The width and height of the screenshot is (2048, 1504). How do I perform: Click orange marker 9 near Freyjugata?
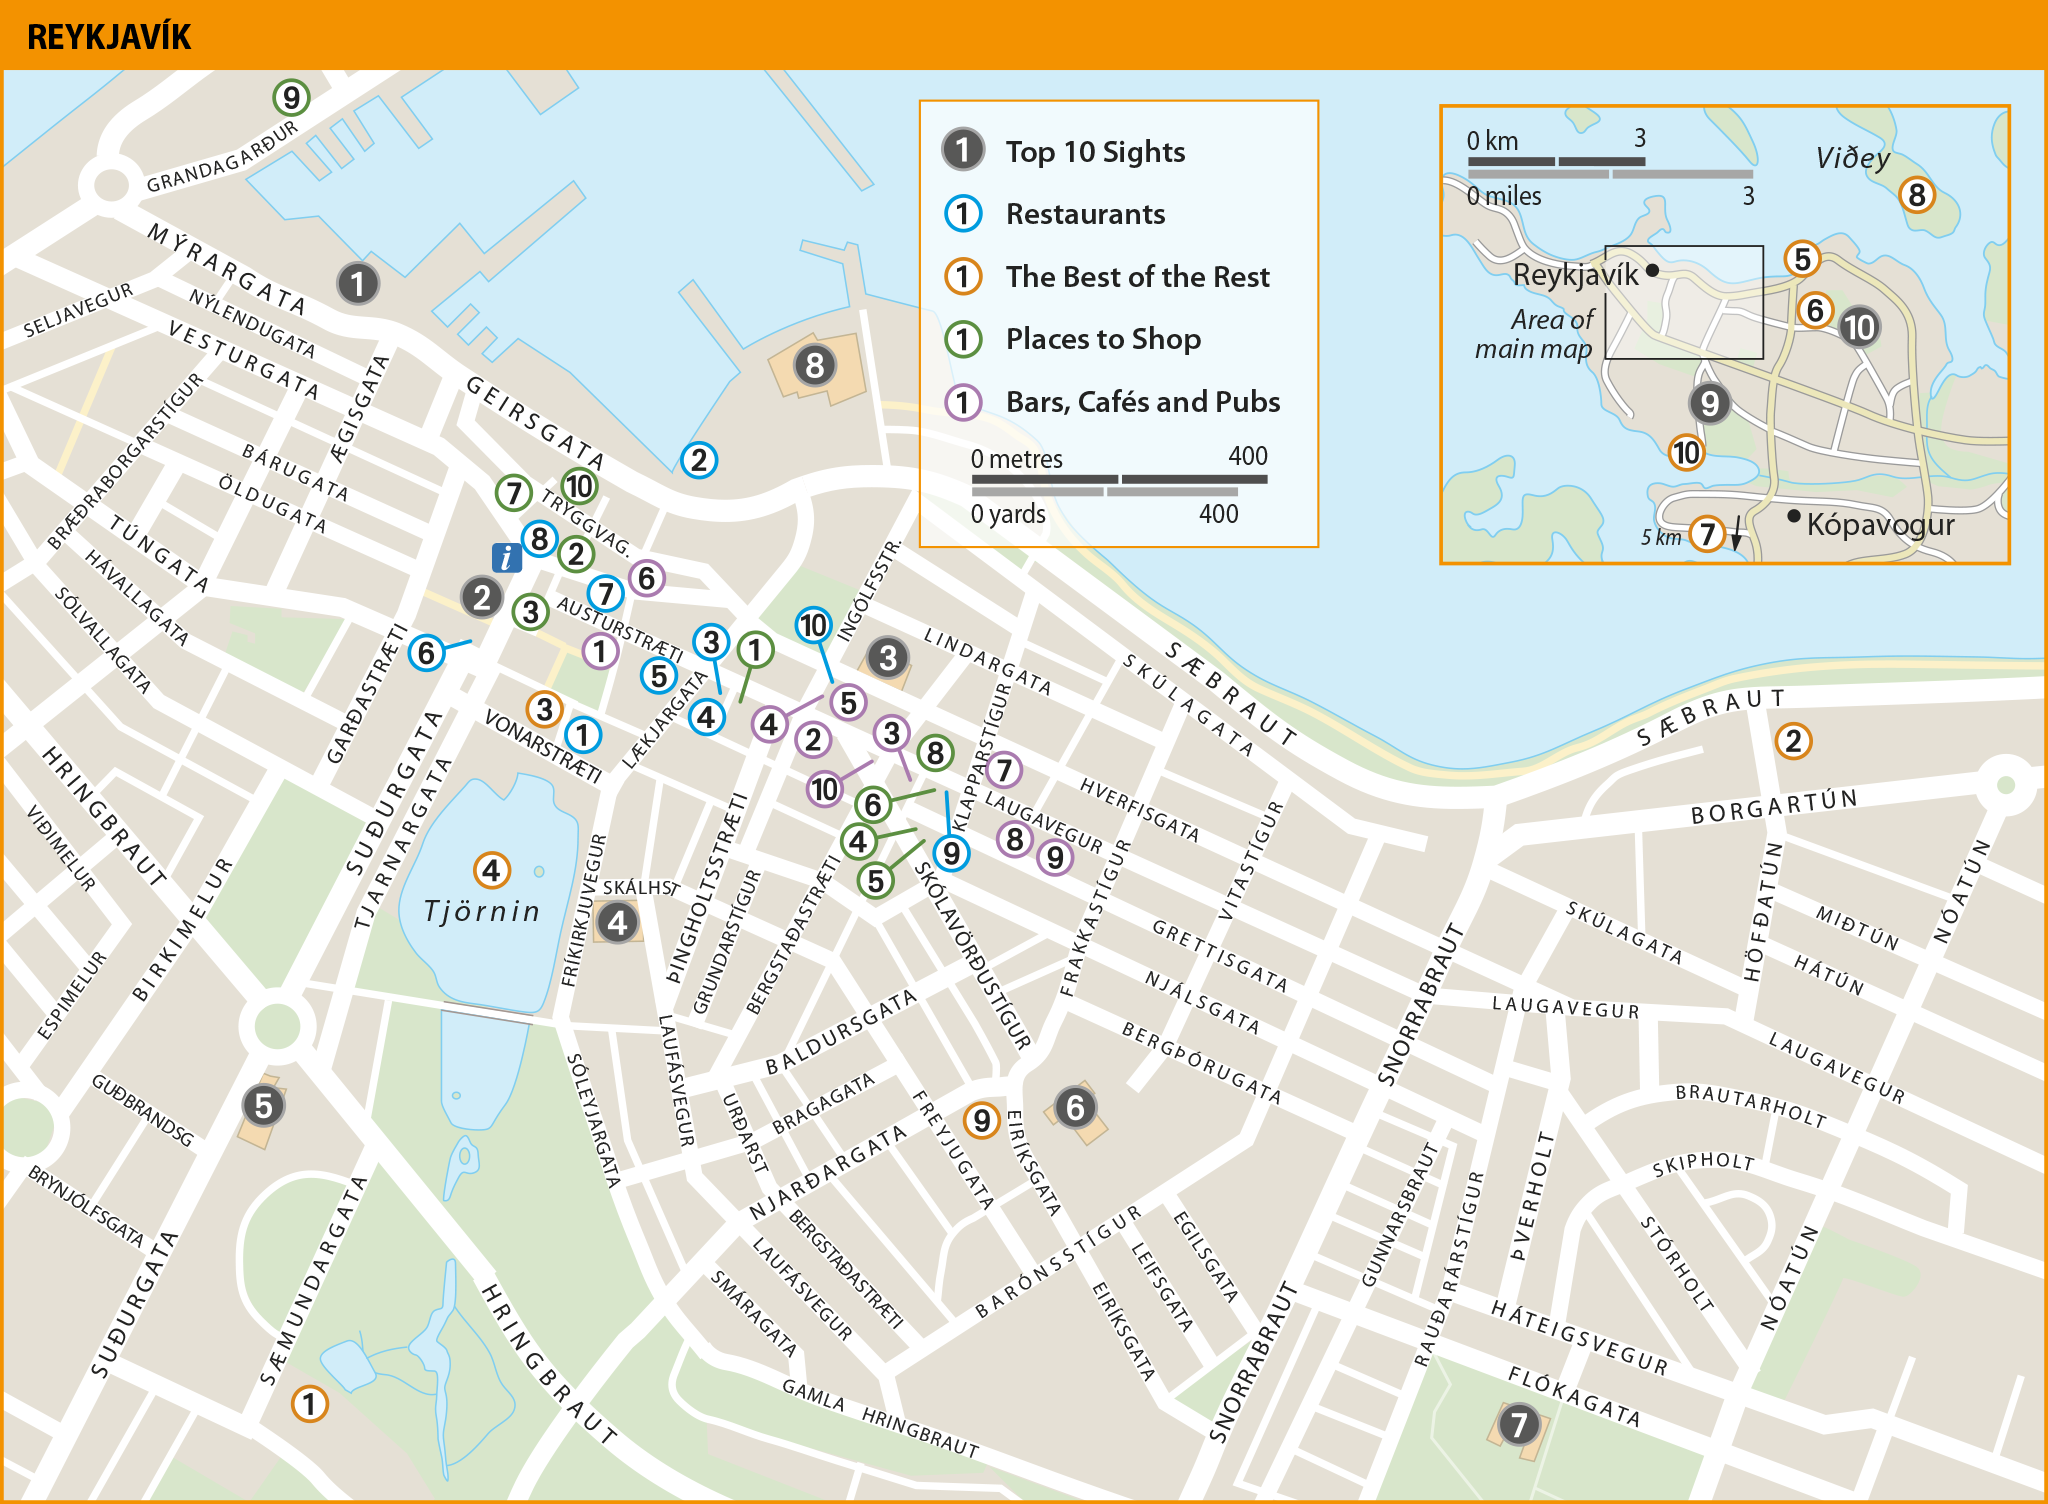tap(982, 1120)
